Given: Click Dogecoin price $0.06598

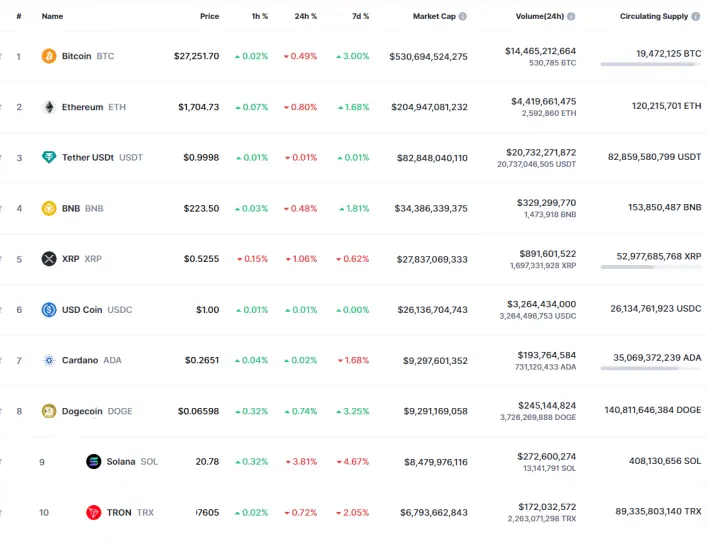Looking at the screenshot, I should click(x=198, y=411).
